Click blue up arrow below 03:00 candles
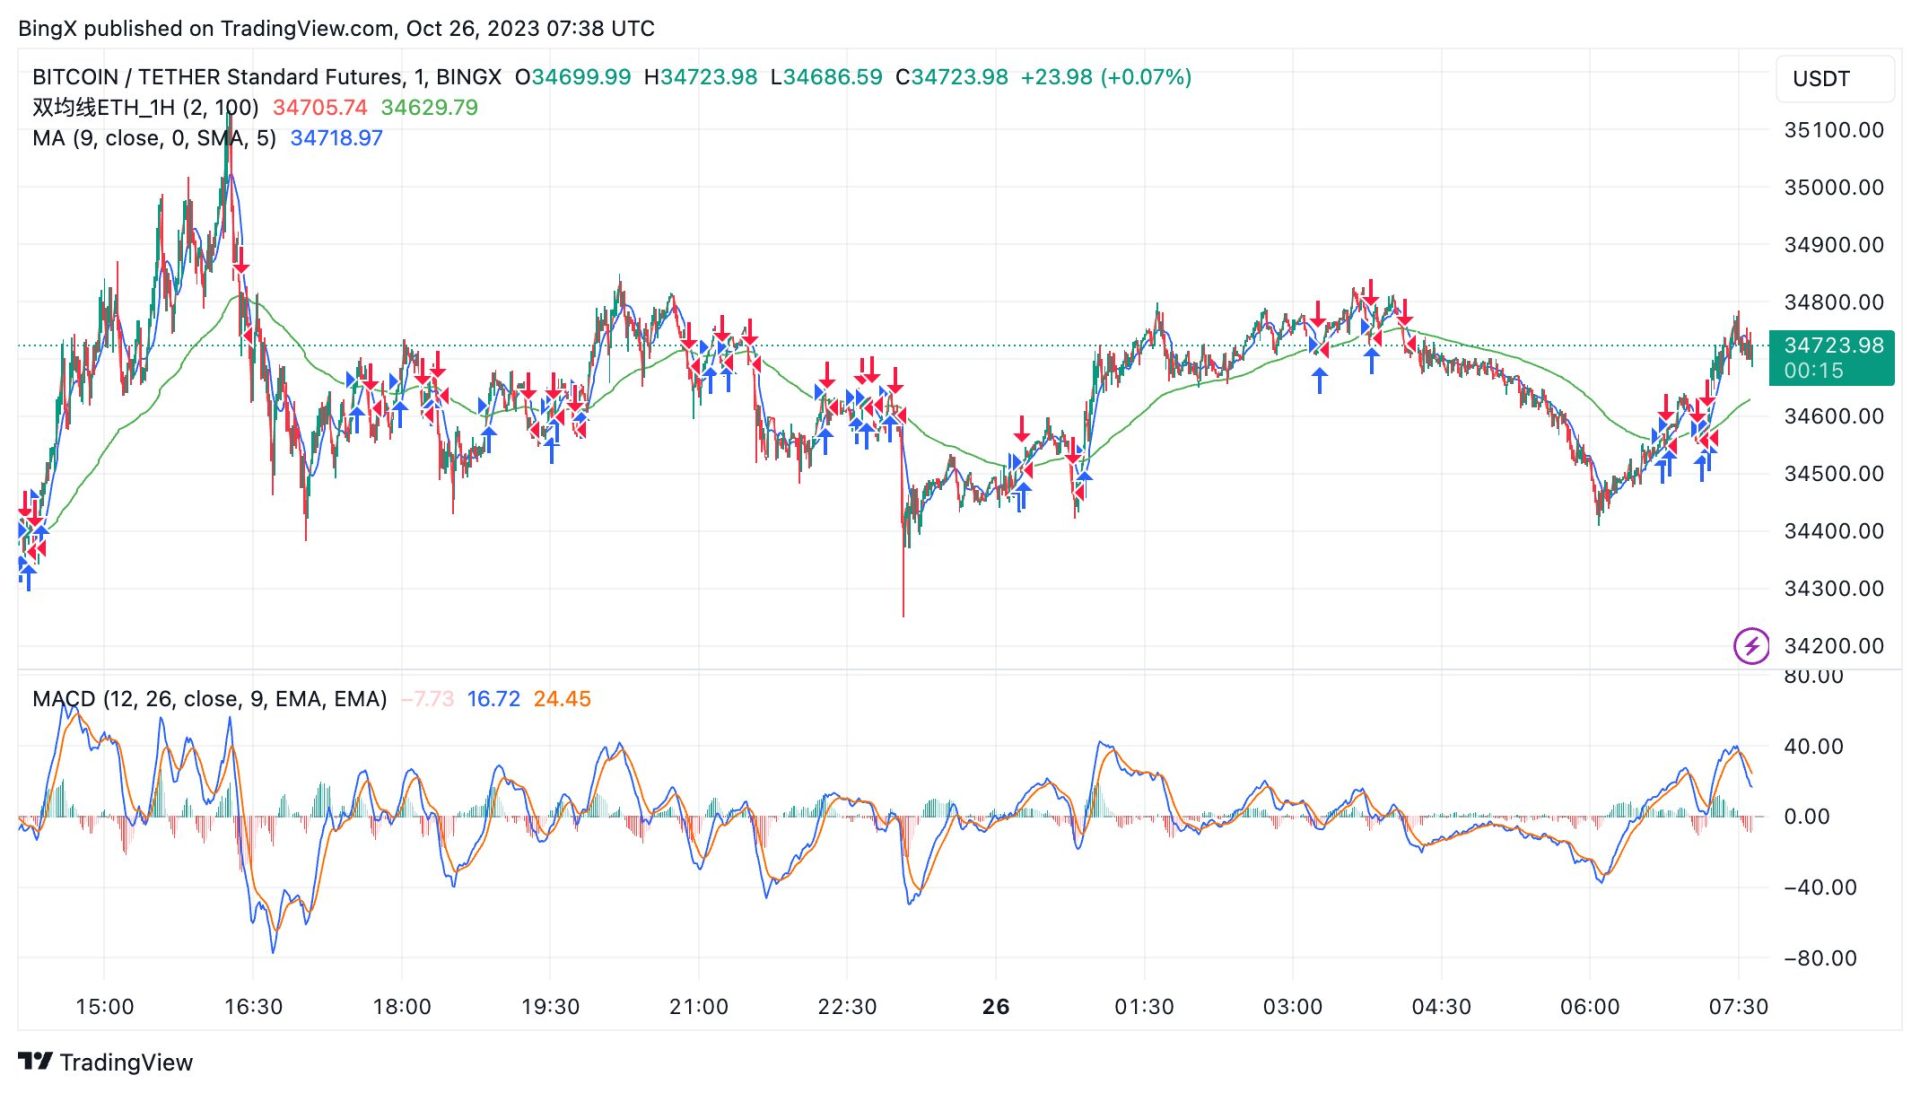The image size is (1920, 1093). pos(1320,379)
